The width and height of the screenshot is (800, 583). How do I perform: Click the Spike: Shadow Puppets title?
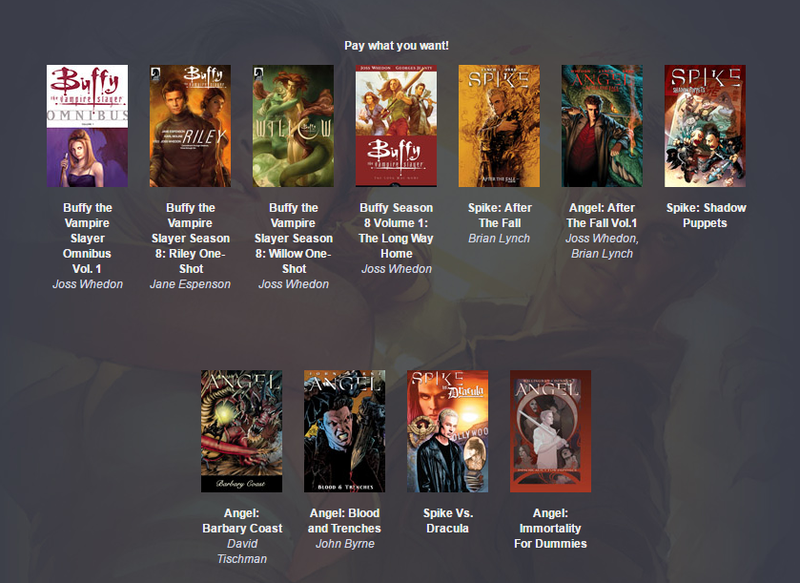(706, 215)
